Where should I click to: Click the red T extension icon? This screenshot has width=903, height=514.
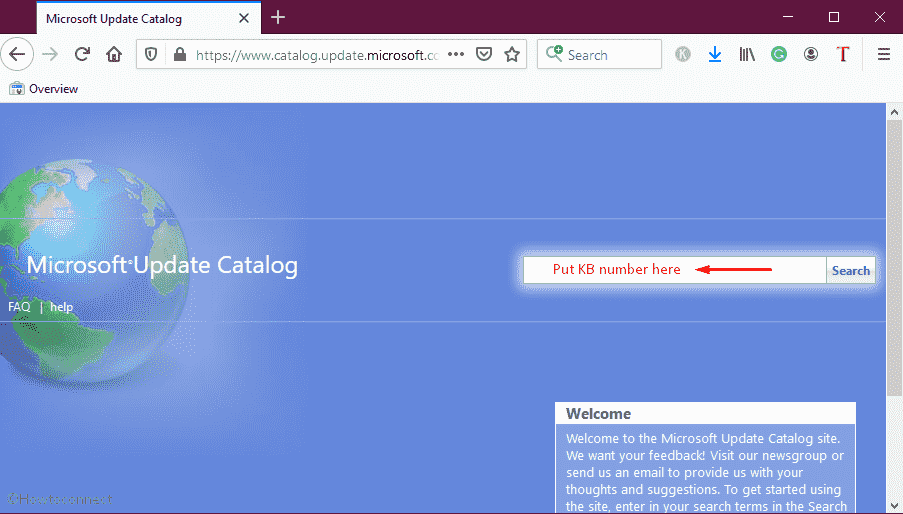tap(843, 55)
